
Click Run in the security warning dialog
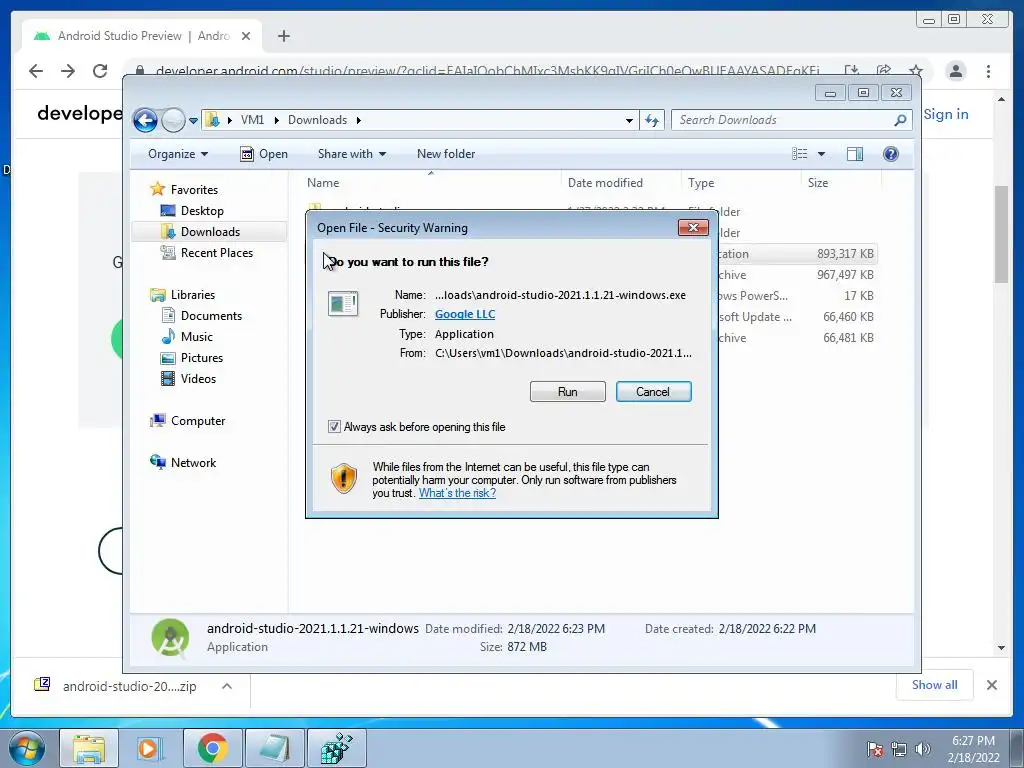coord(567,392)
